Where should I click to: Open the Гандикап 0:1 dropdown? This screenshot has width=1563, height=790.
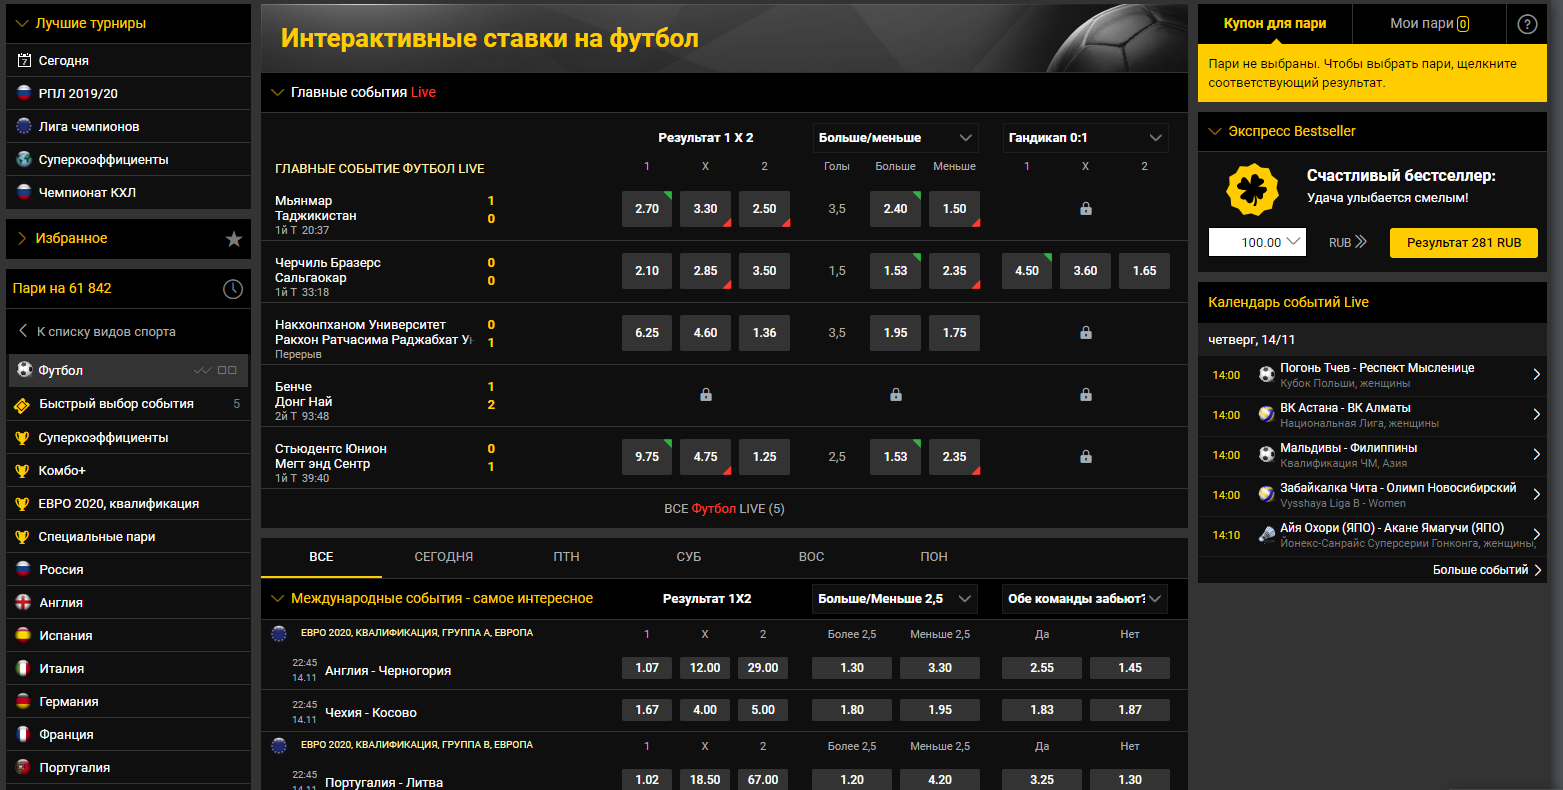1085,138
